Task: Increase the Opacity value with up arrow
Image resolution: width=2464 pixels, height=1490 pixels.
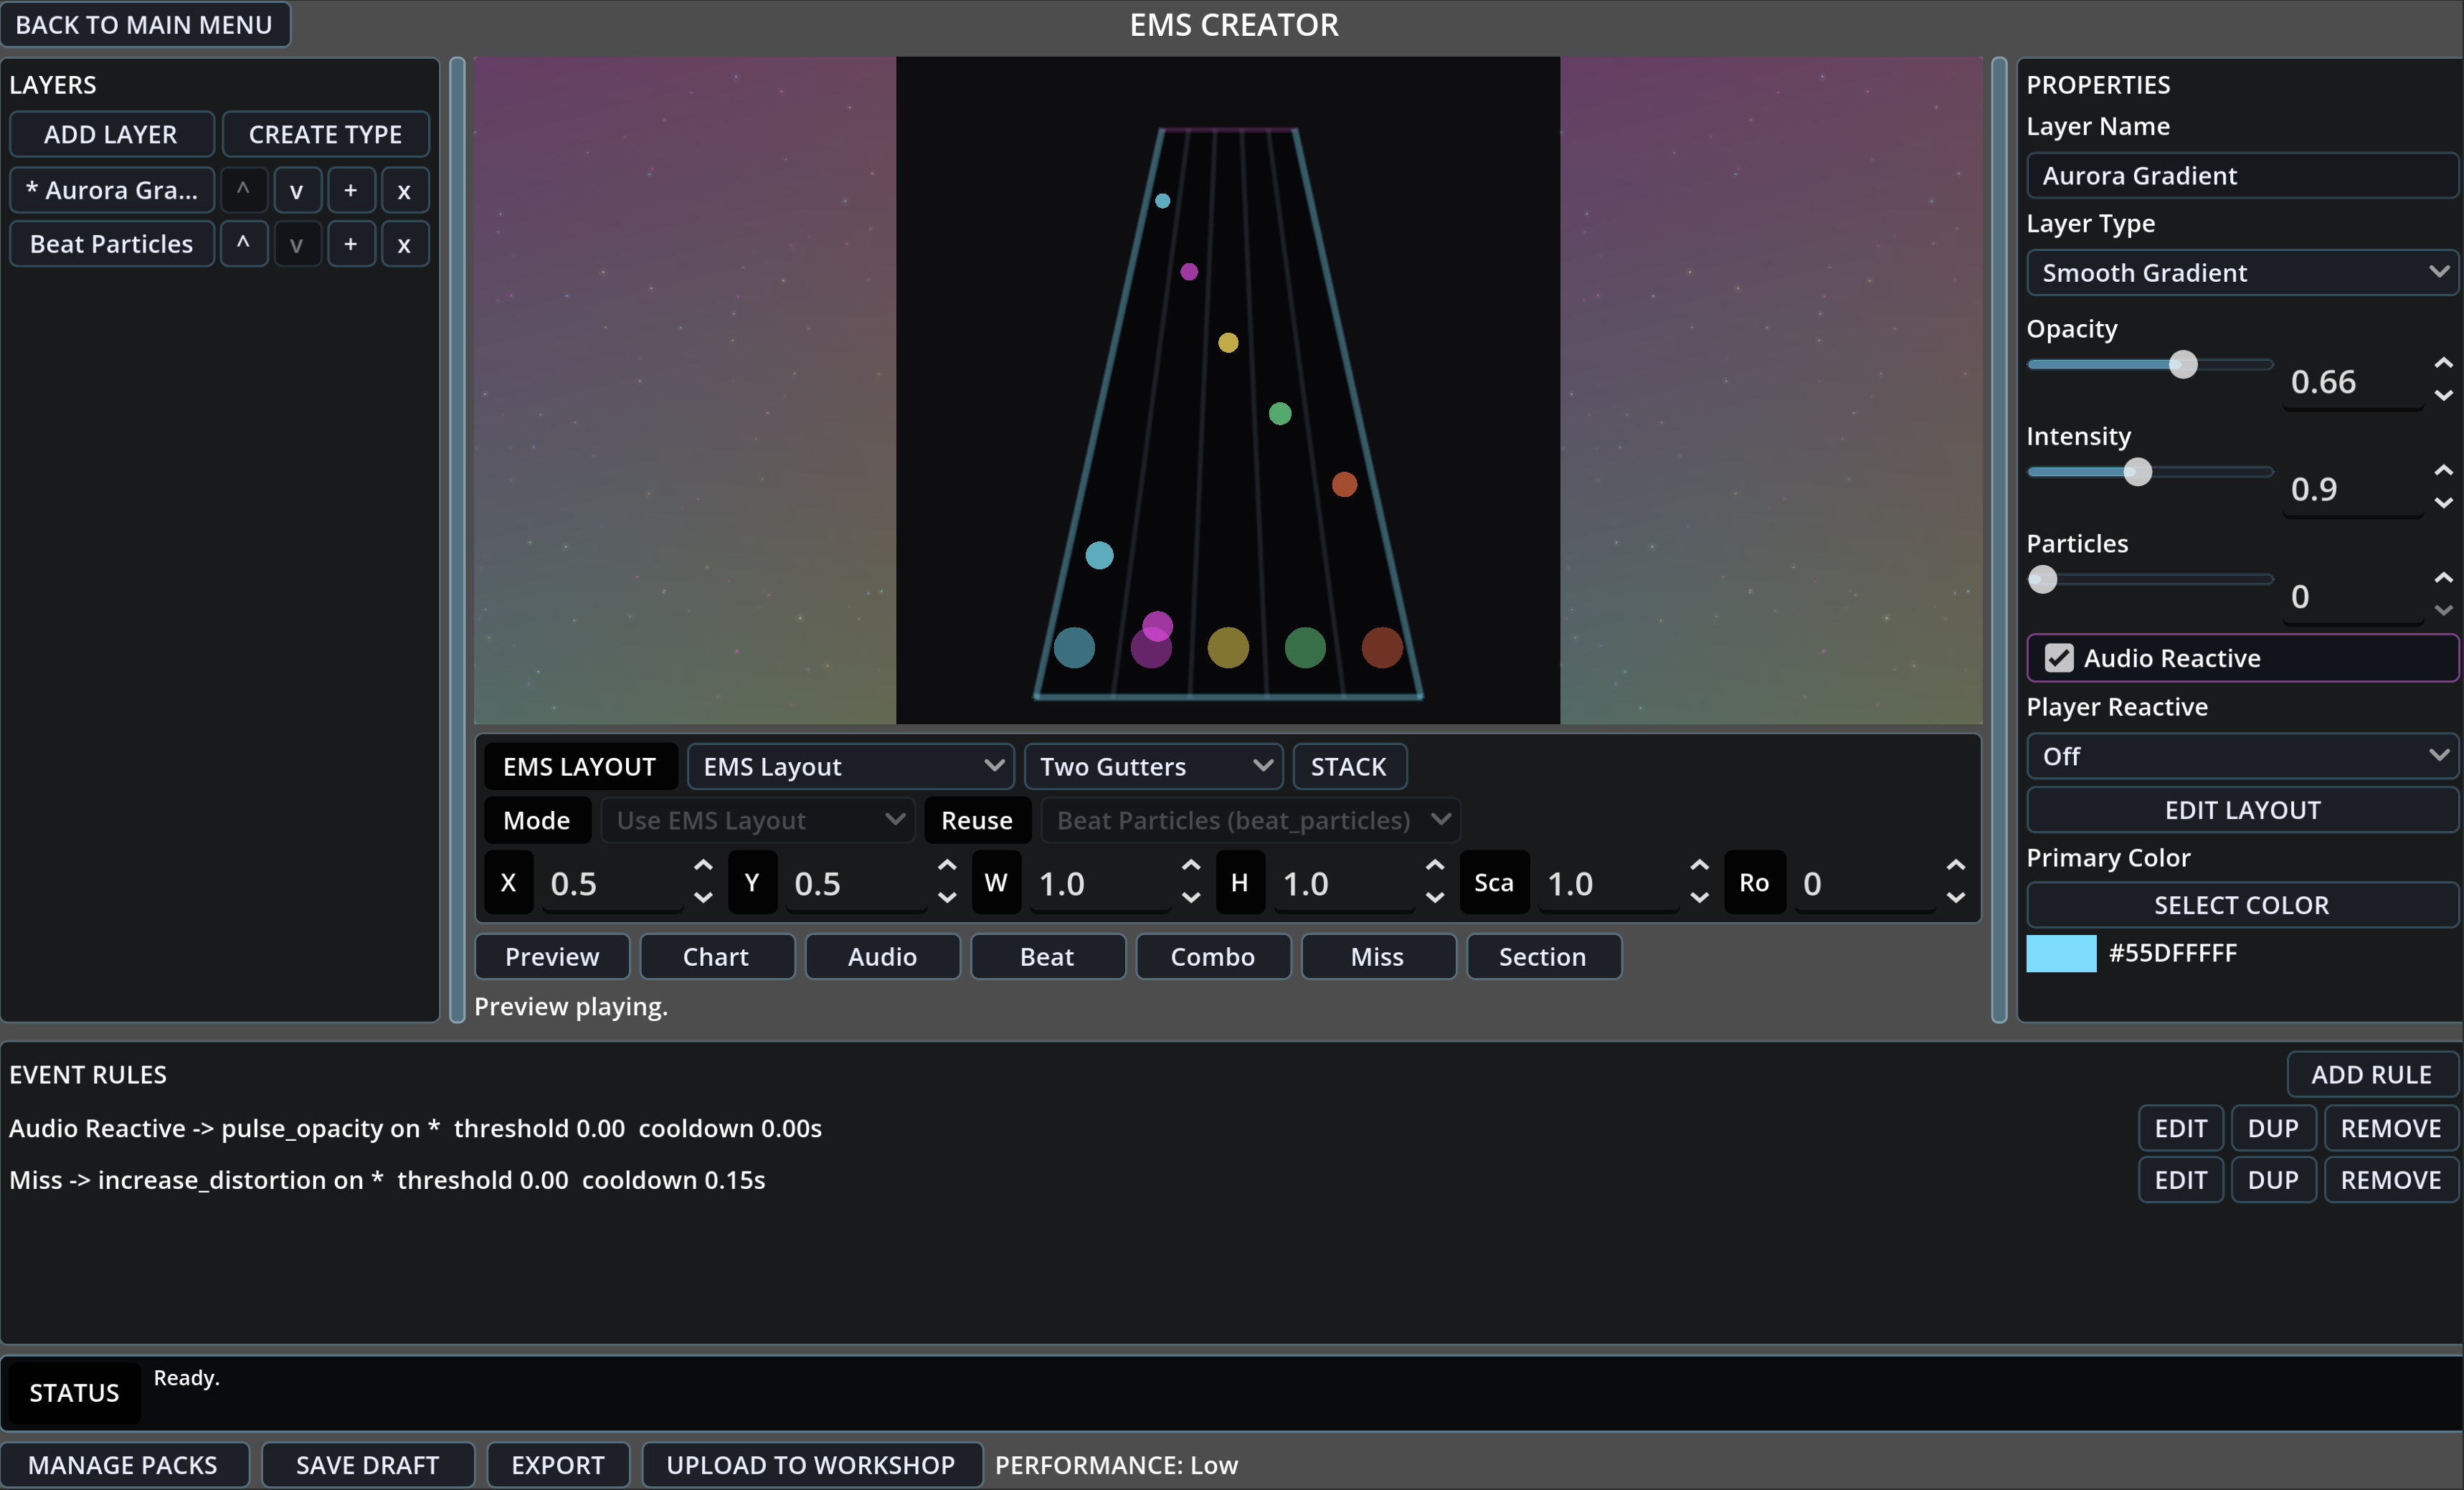Action: pyautogui.click(x=2443, y=363)
